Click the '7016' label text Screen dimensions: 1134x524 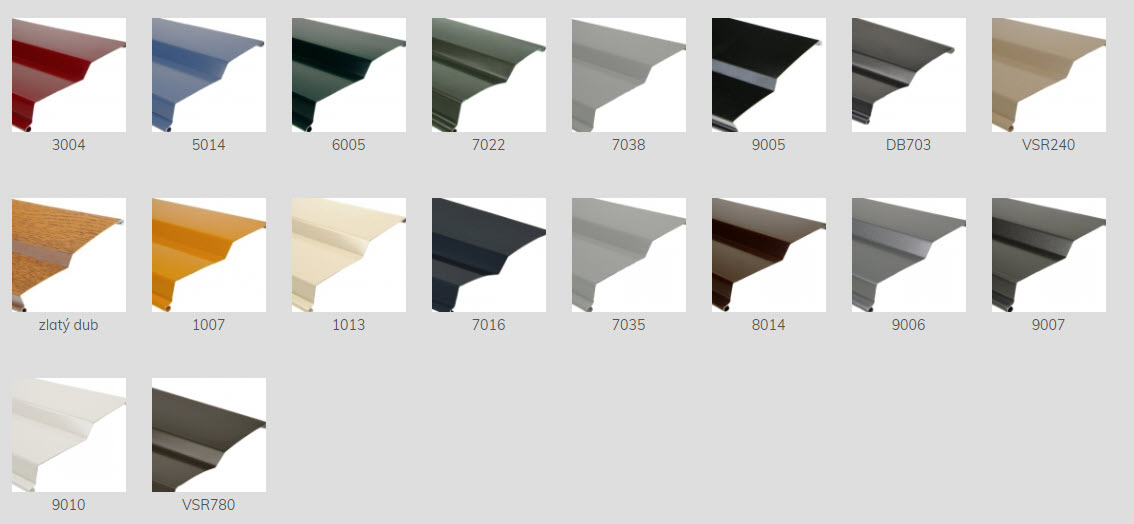[x=489, y=325]
